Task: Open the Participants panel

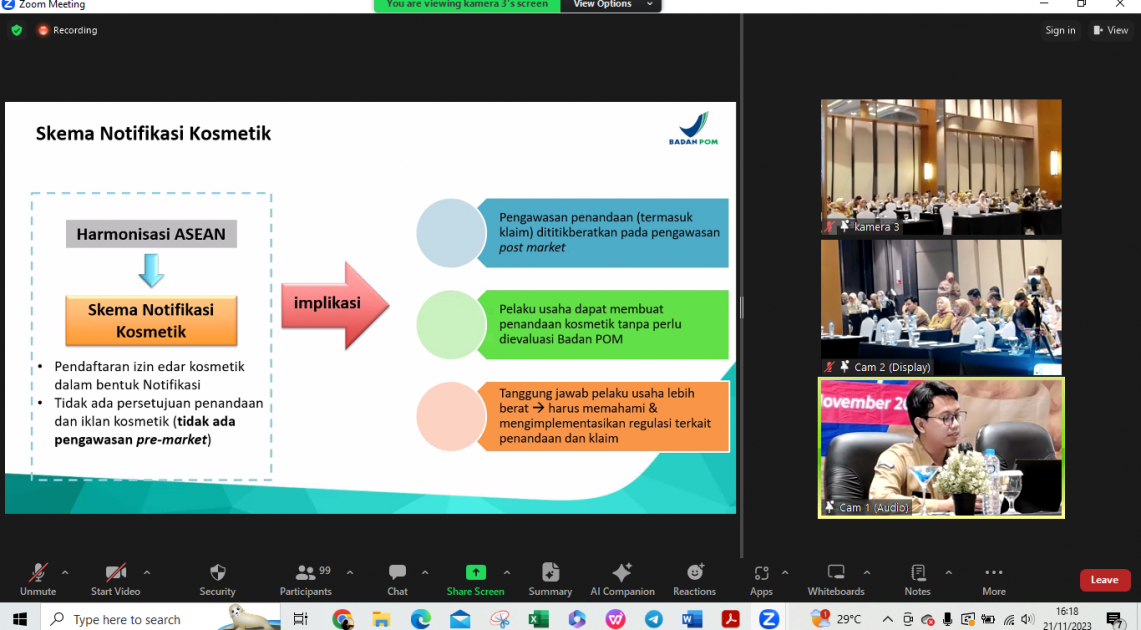Action: coord(306,578)
